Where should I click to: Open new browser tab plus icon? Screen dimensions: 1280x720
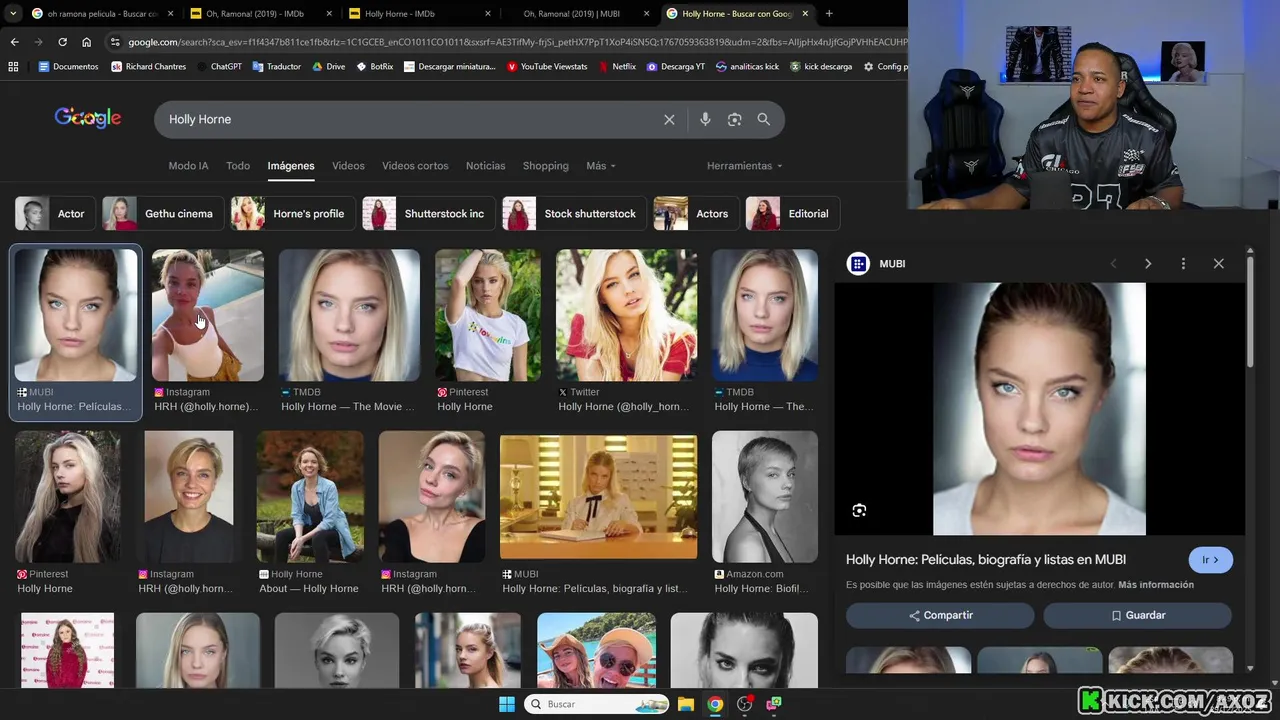[829, 14]
